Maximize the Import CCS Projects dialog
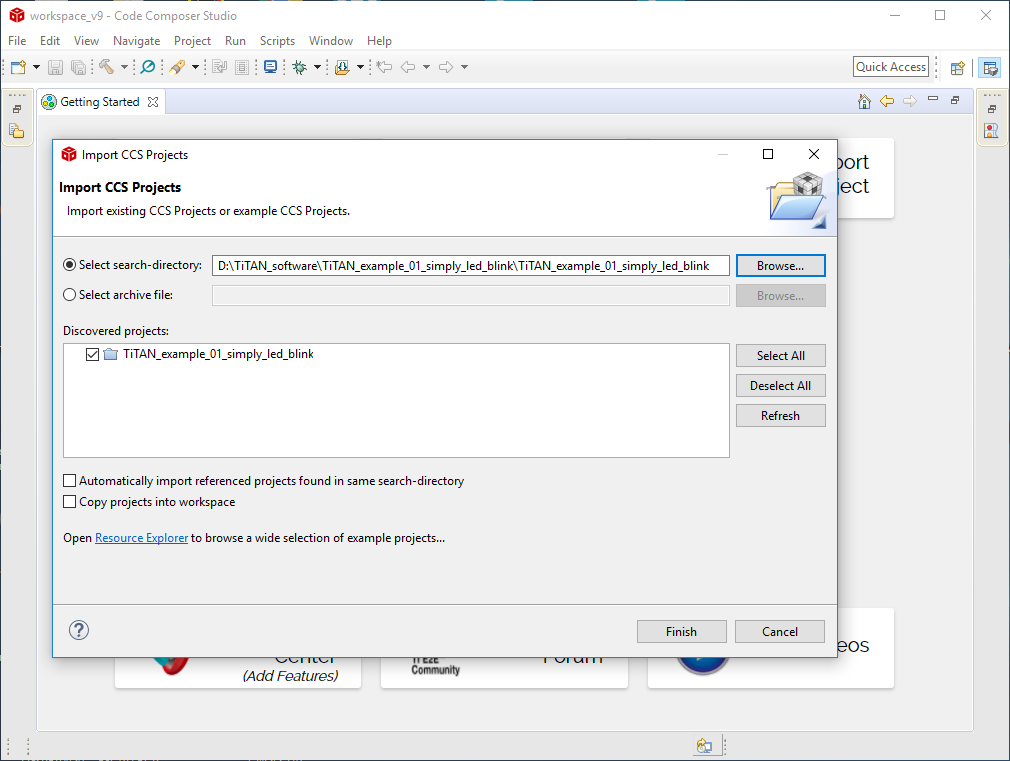This screenshot has height=761, width=1010. click(768, 154)
